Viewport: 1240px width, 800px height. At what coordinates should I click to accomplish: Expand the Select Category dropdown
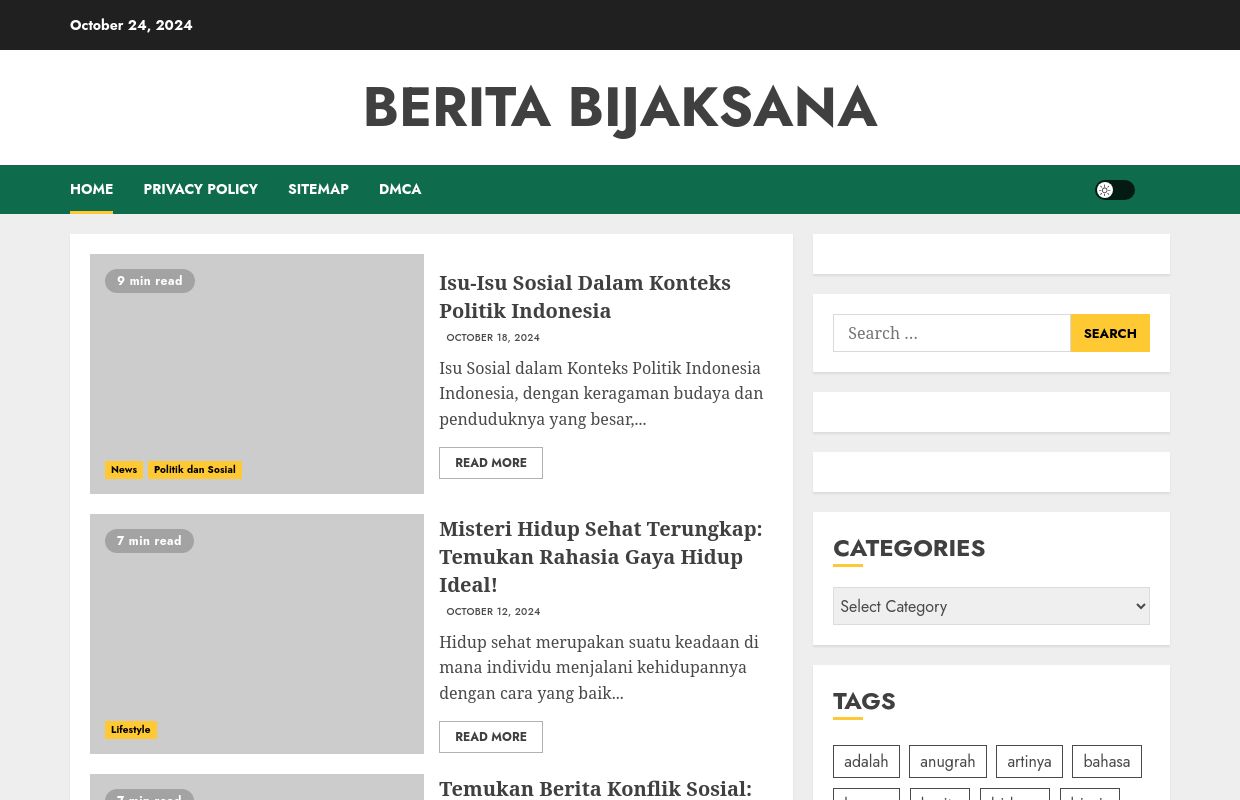tap(991, 606)
